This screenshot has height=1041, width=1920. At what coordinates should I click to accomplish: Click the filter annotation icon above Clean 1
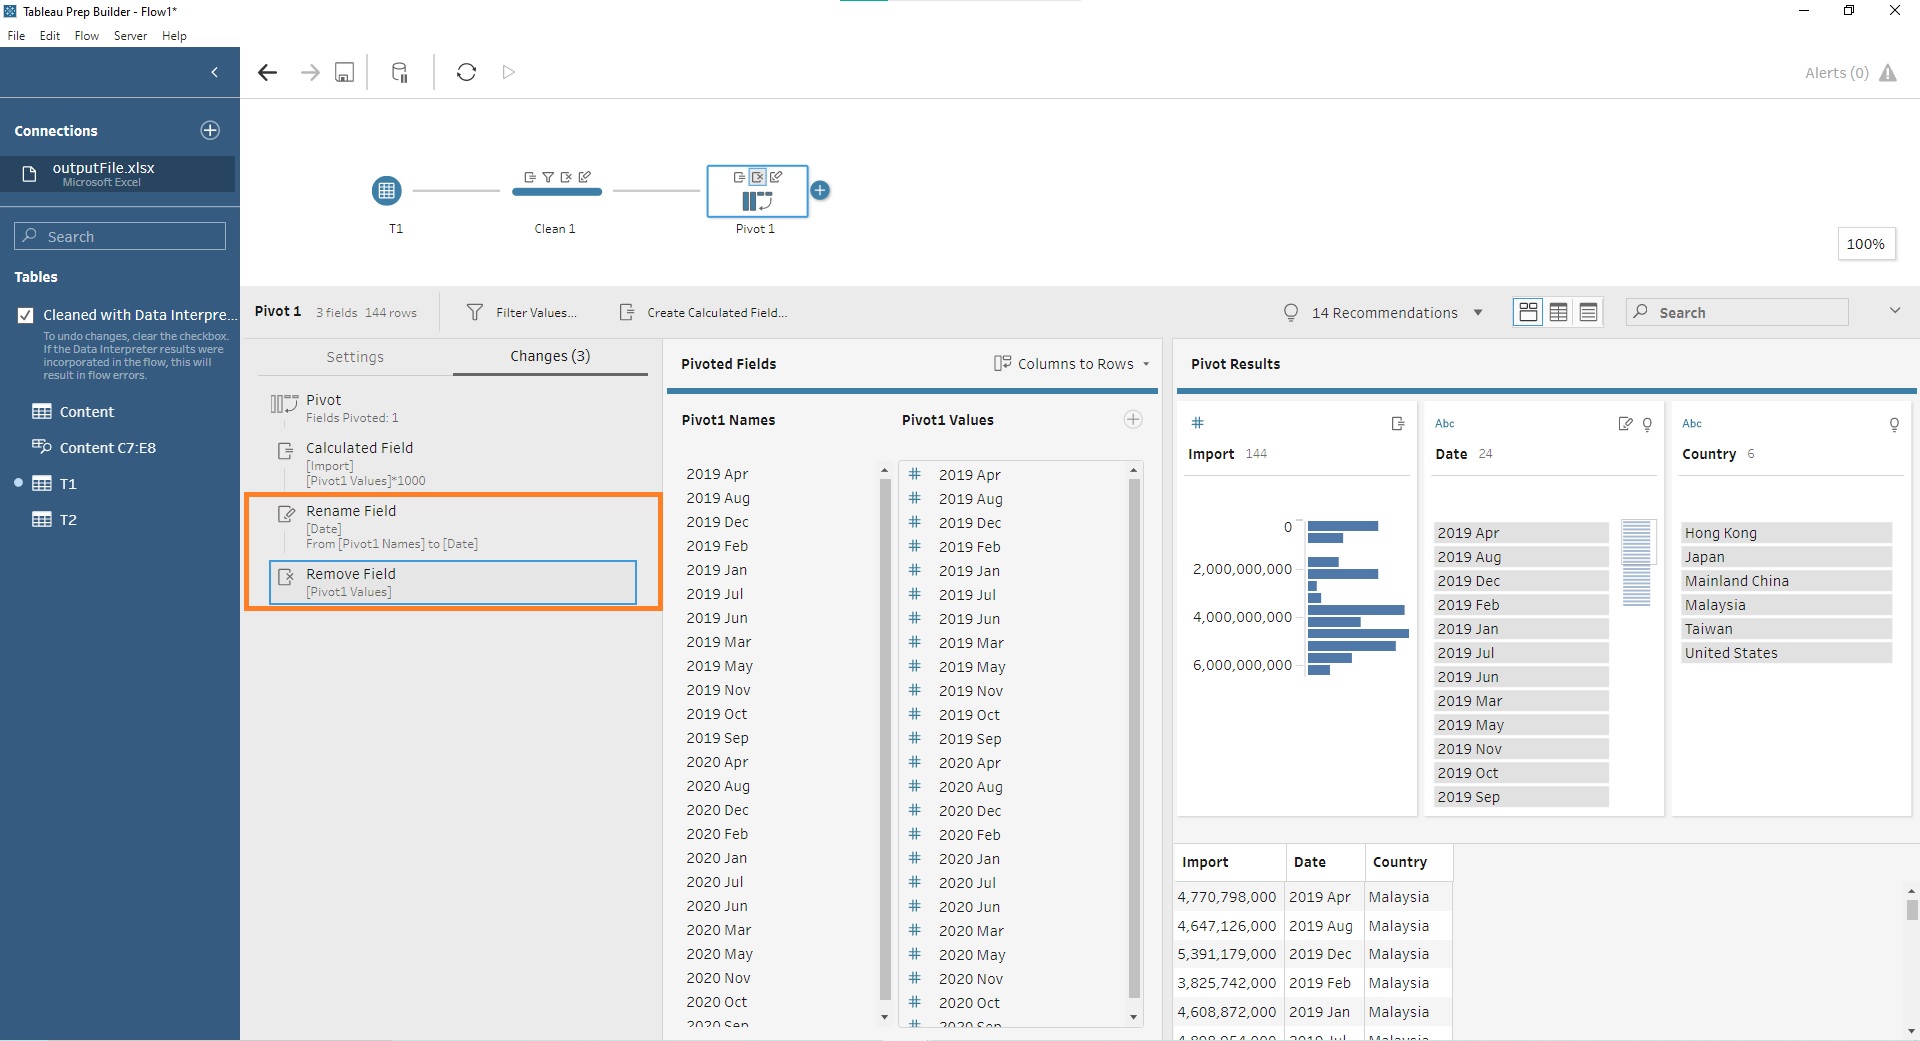pyautogui.click(x=548, y=177)
